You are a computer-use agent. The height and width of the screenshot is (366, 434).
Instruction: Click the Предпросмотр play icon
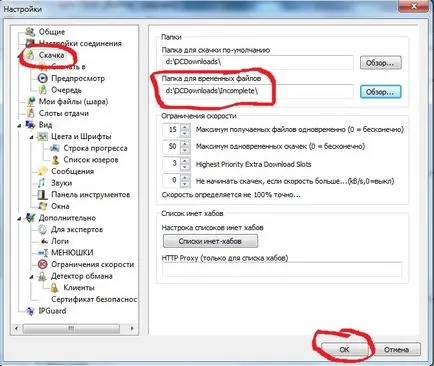43,78
